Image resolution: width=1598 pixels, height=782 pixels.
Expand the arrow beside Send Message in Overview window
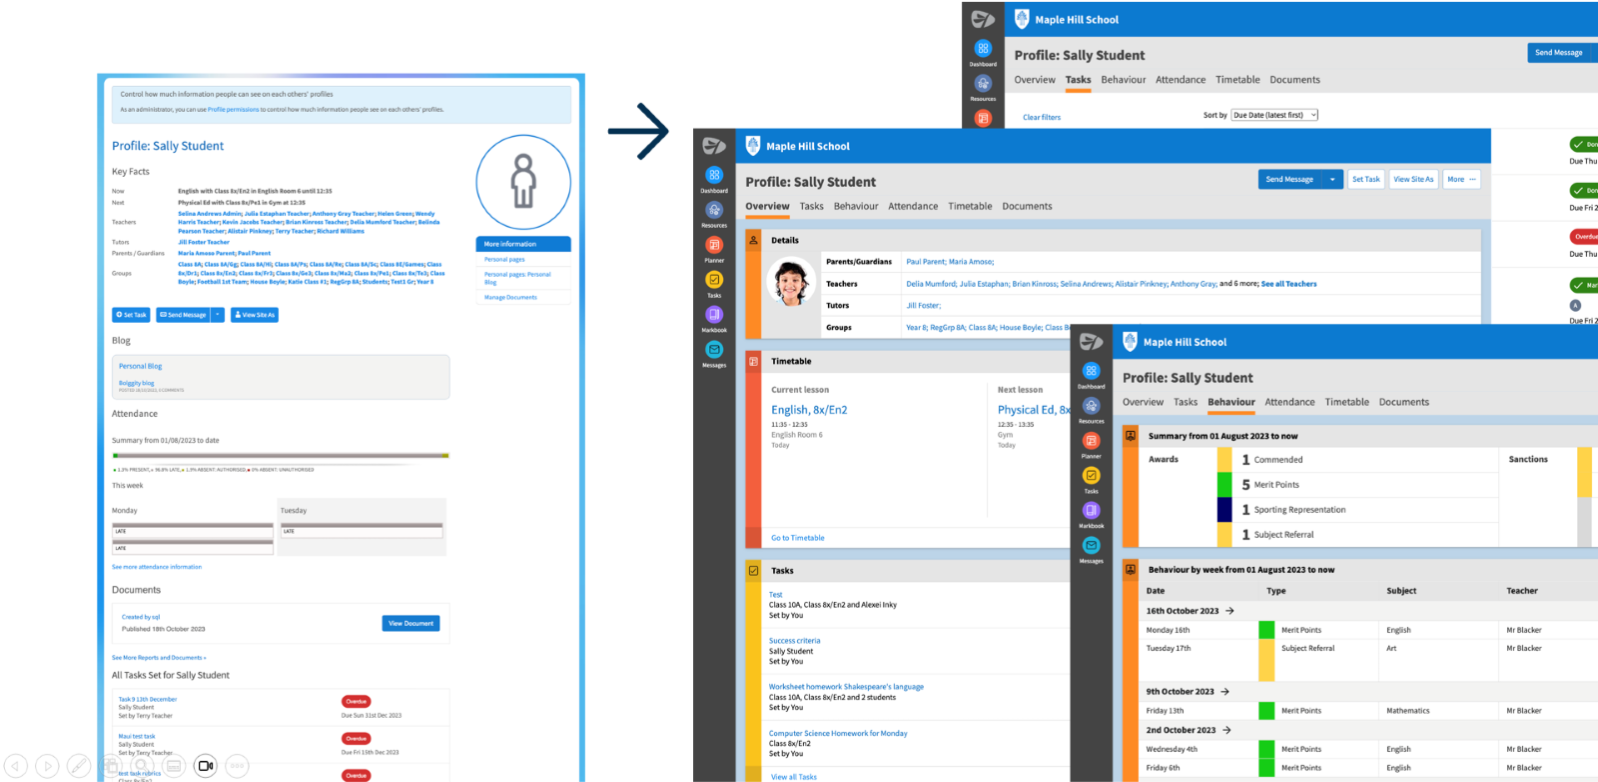[x=1332, y=180]
